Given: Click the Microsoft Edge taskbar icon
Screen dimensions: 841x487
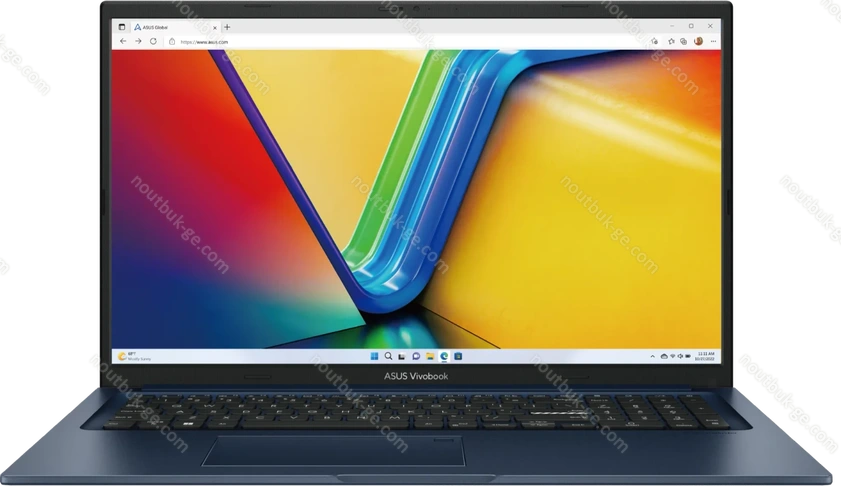Looking at the screenshot, I should pyautogui.click(x=443, y=355).
